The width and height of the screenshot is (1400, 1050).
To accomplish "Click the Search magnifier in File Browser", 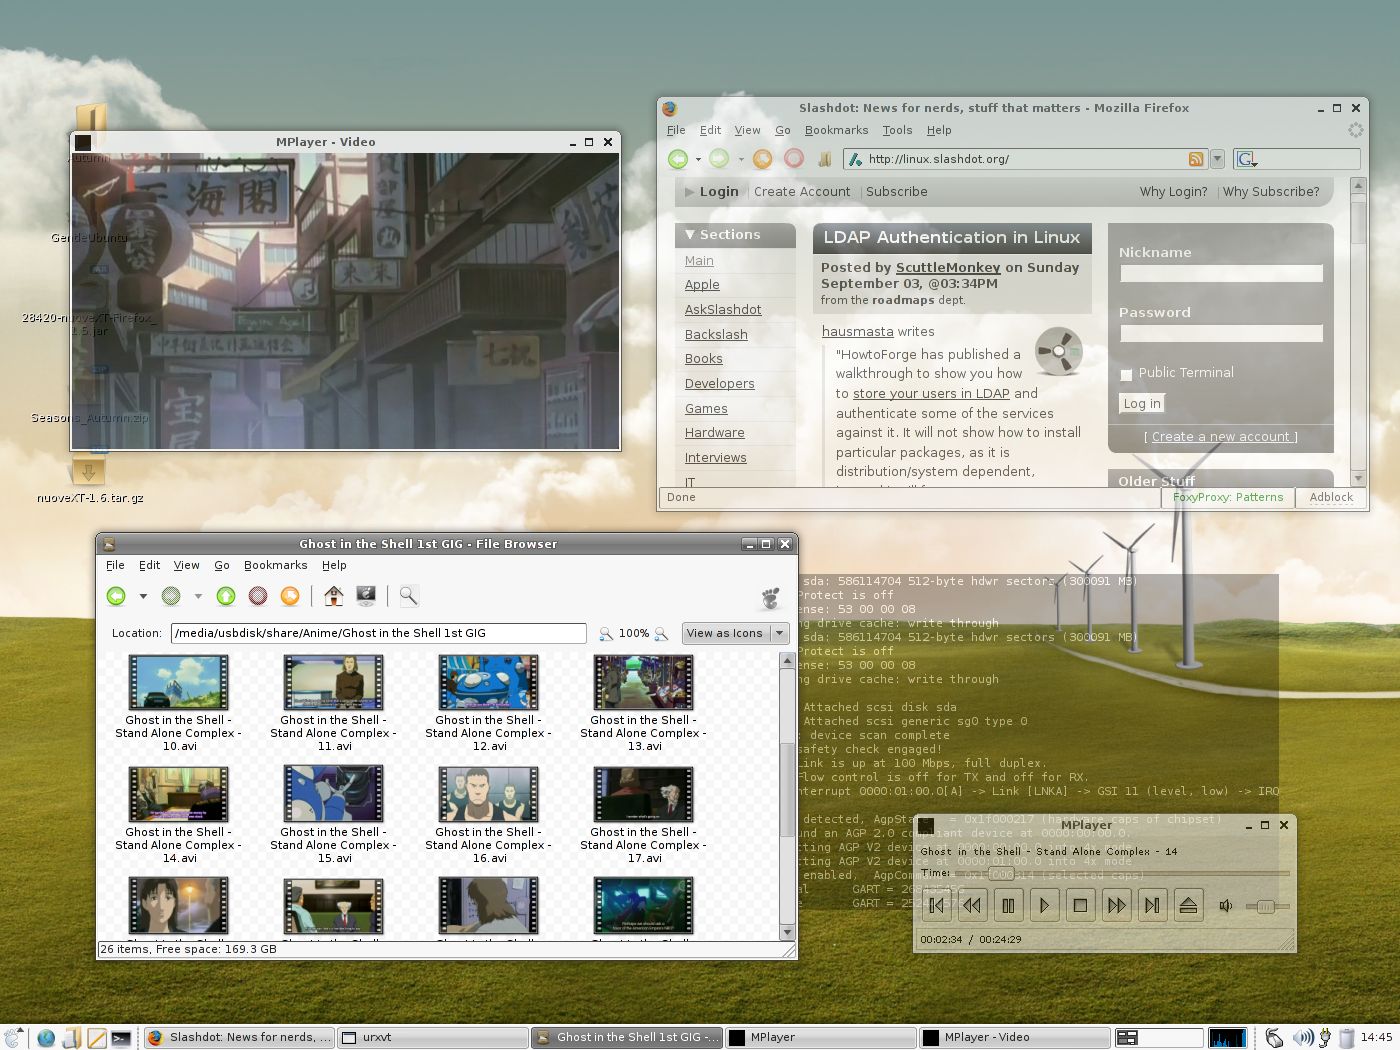I will (x=408, y=596).
